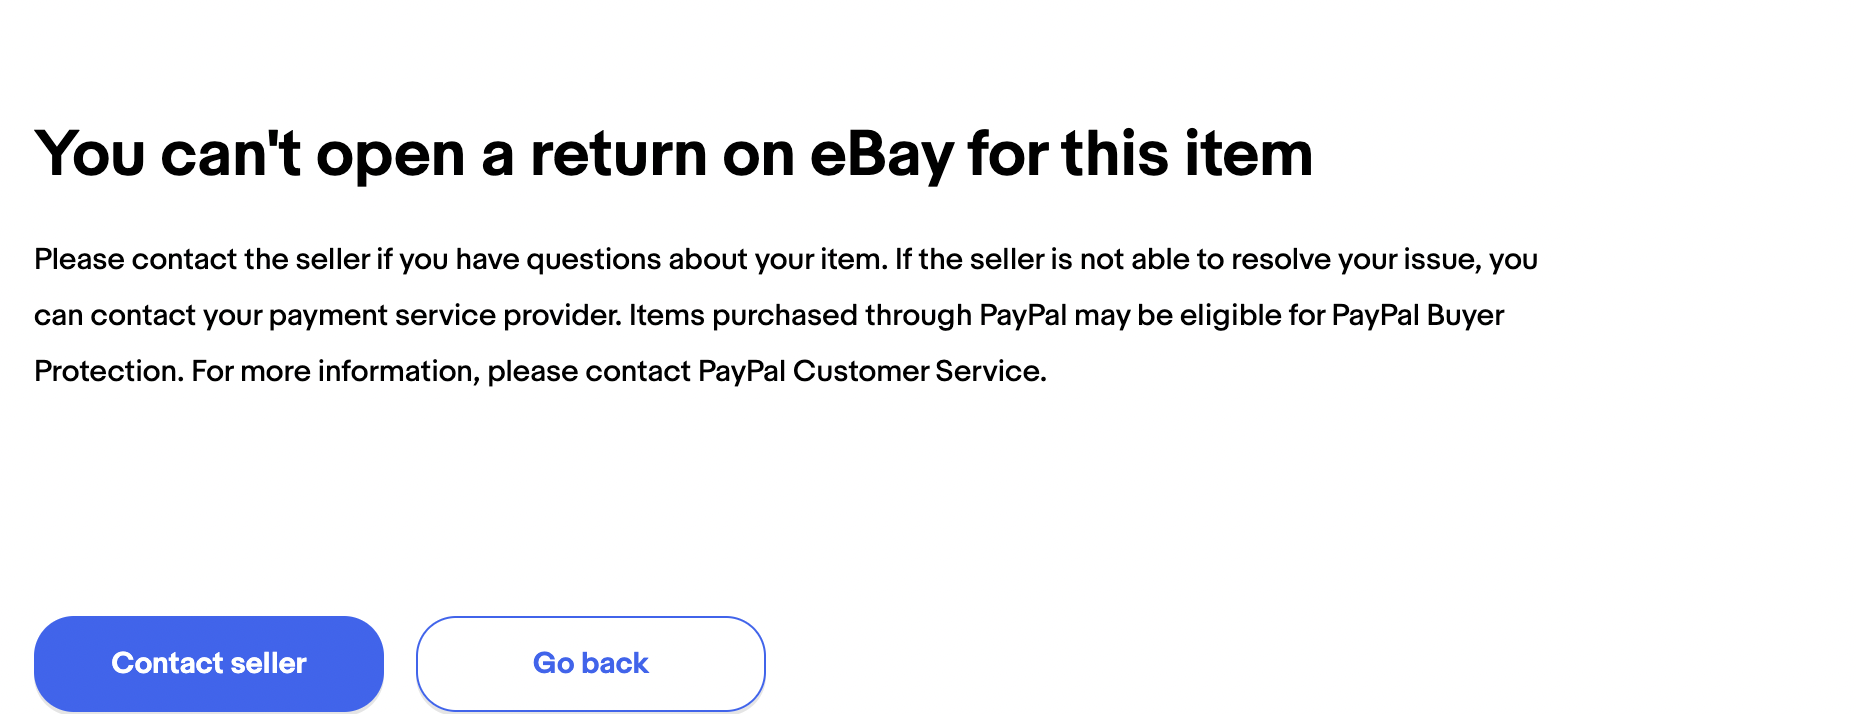This screenshot has height=714, width=1856.
Task: Click "this item" at the heading end
Action: (1187, 155)
